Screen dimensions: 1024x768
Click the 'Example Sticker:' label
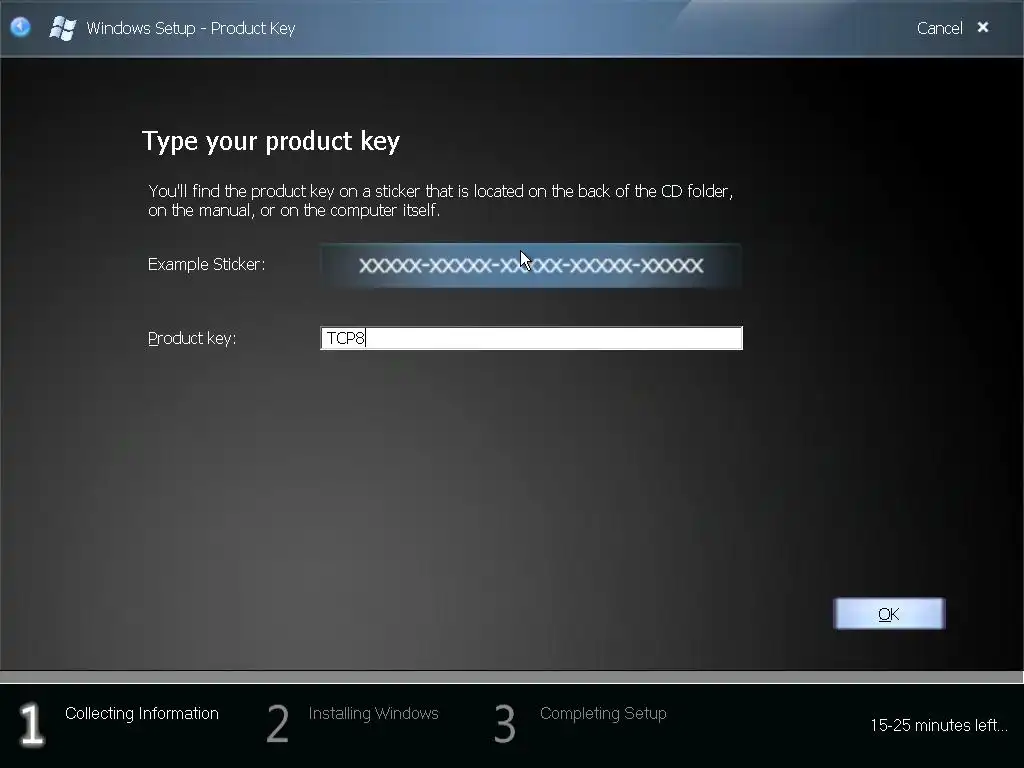206,264
